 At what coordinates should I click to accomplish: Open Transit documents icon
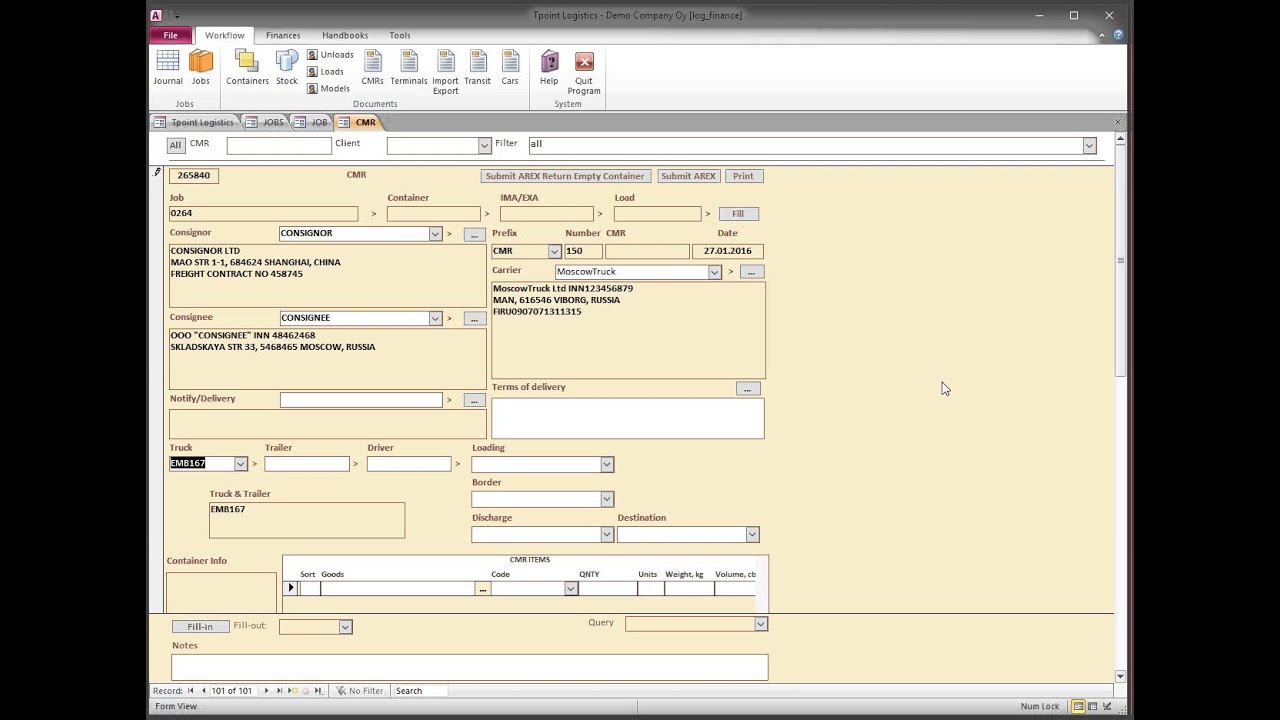tap(477, 67)
